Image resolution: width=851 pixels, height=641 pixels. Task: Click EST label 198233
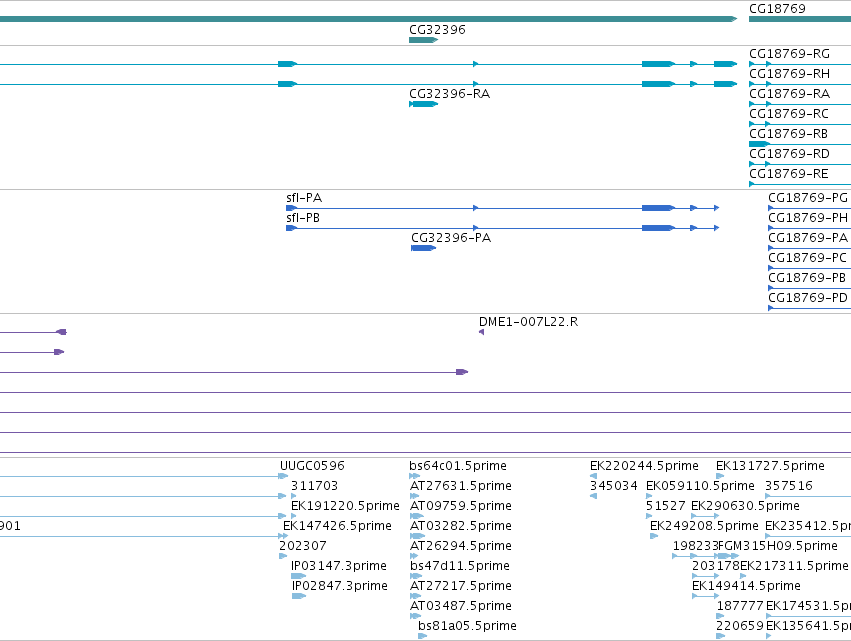[x=695, y=547]
